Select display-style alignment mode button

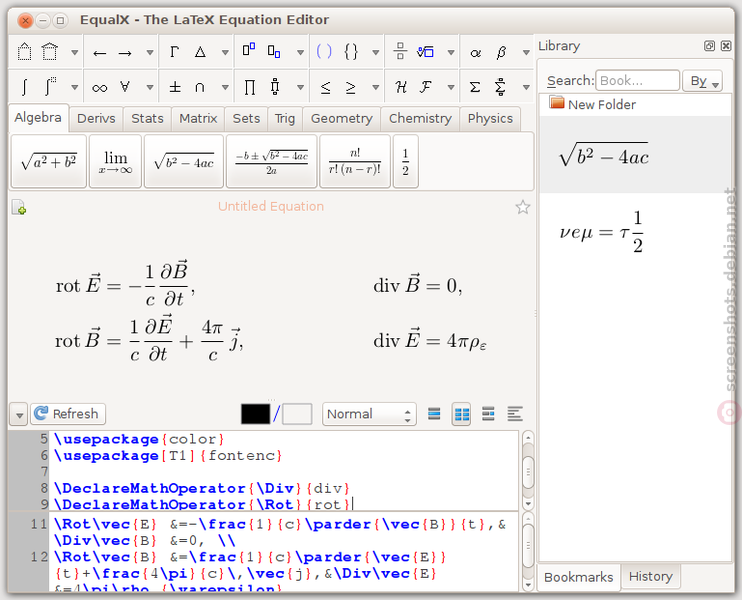pos(434,414)
